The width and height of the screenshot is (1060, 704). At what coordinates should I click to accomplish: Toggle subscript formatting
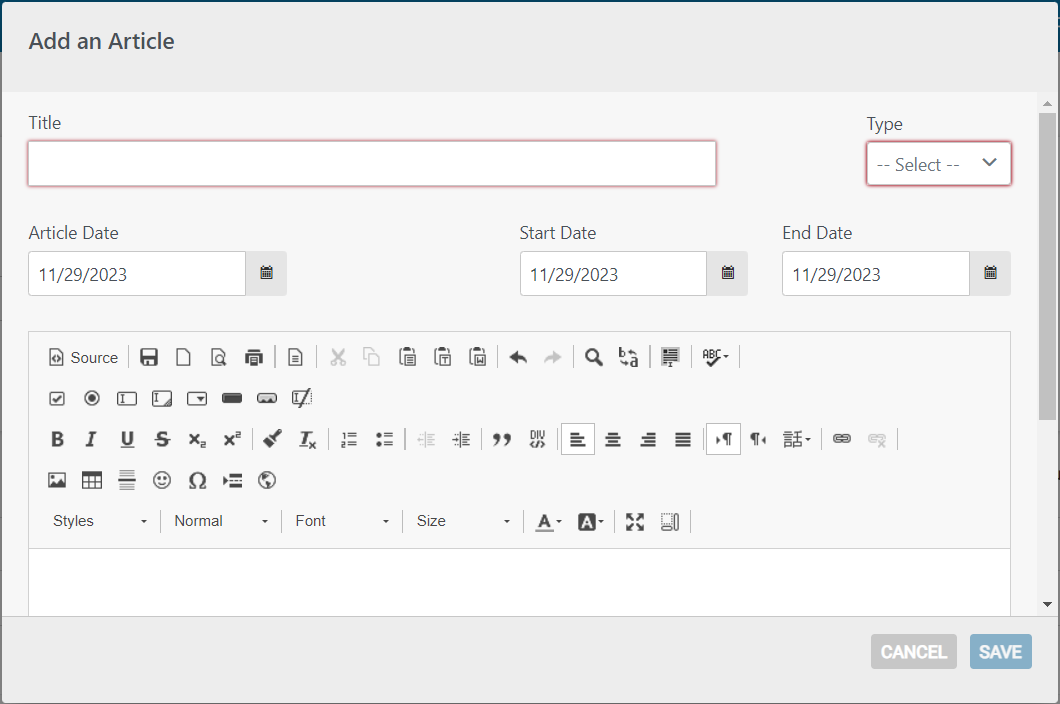coord(197,440)
